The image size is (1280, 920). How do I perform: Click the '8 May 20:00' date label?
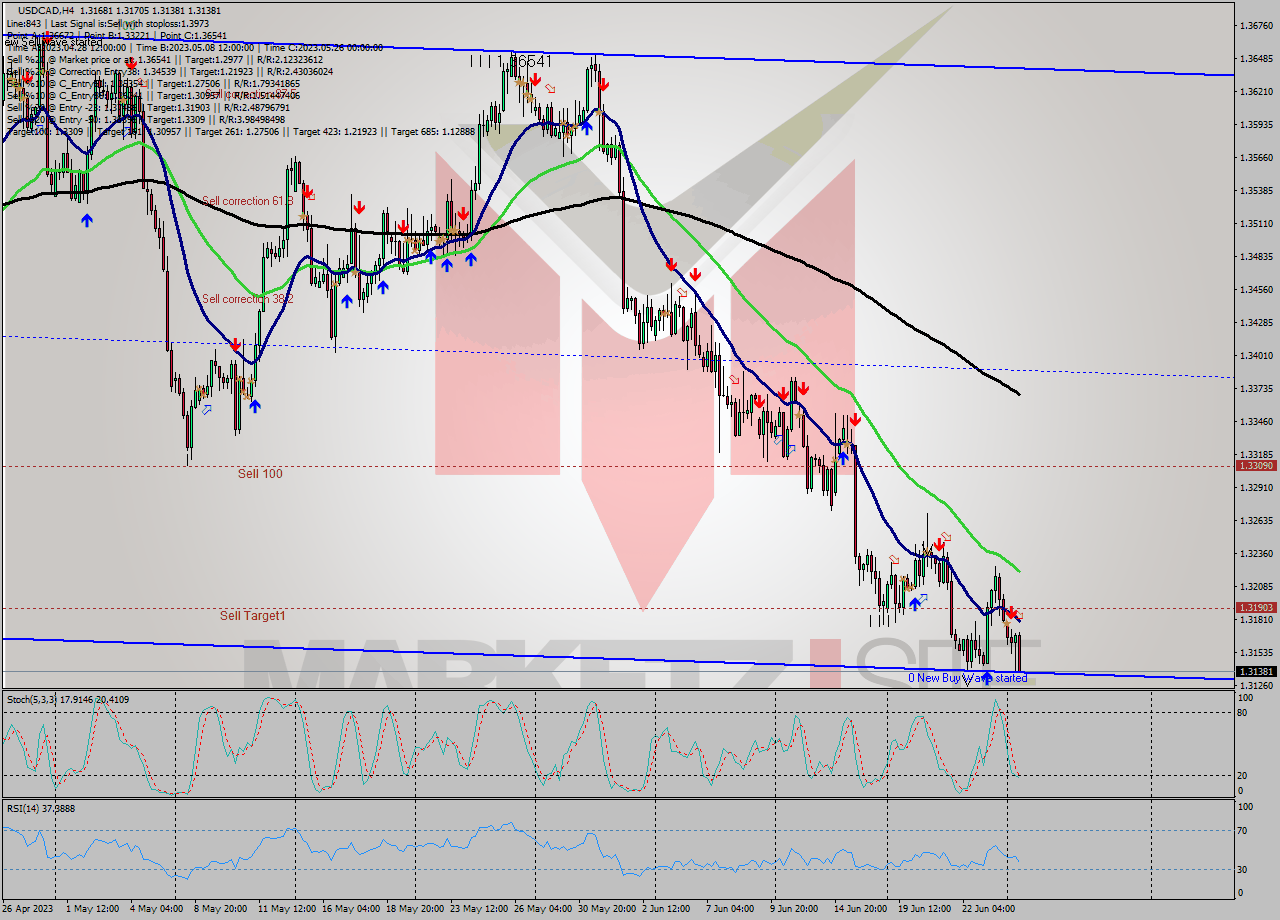pos(221,909)
